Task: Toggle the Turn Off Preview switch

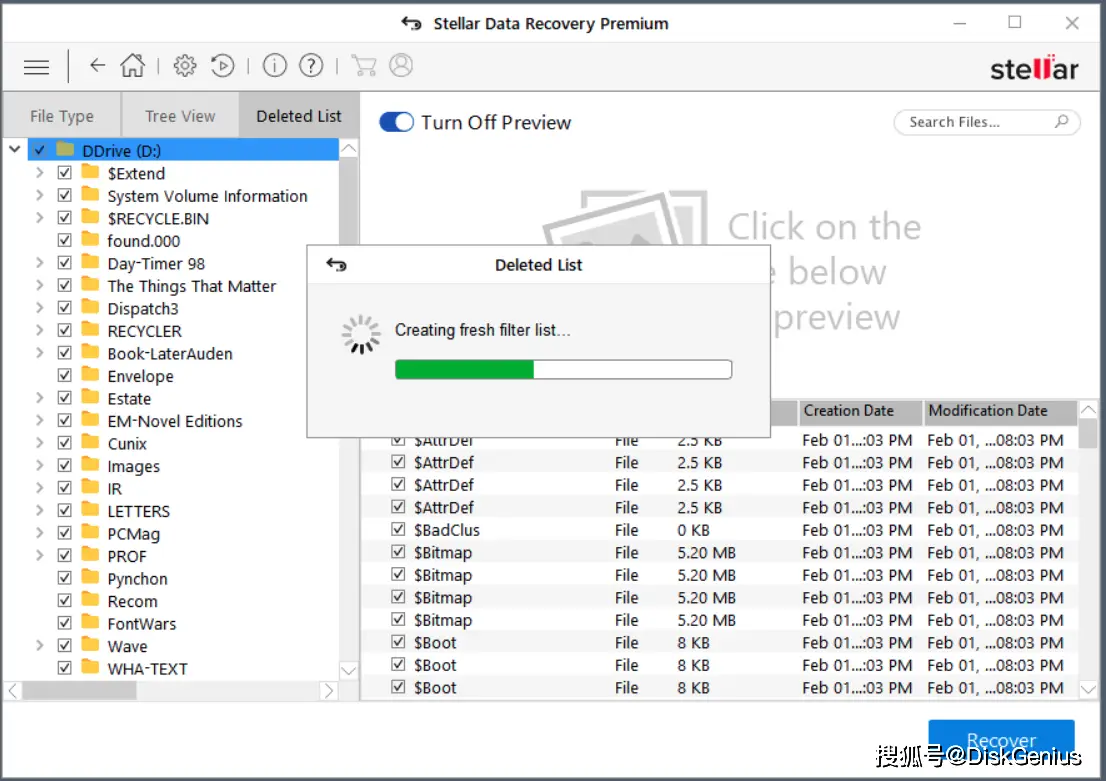Action: coord(396,122)
